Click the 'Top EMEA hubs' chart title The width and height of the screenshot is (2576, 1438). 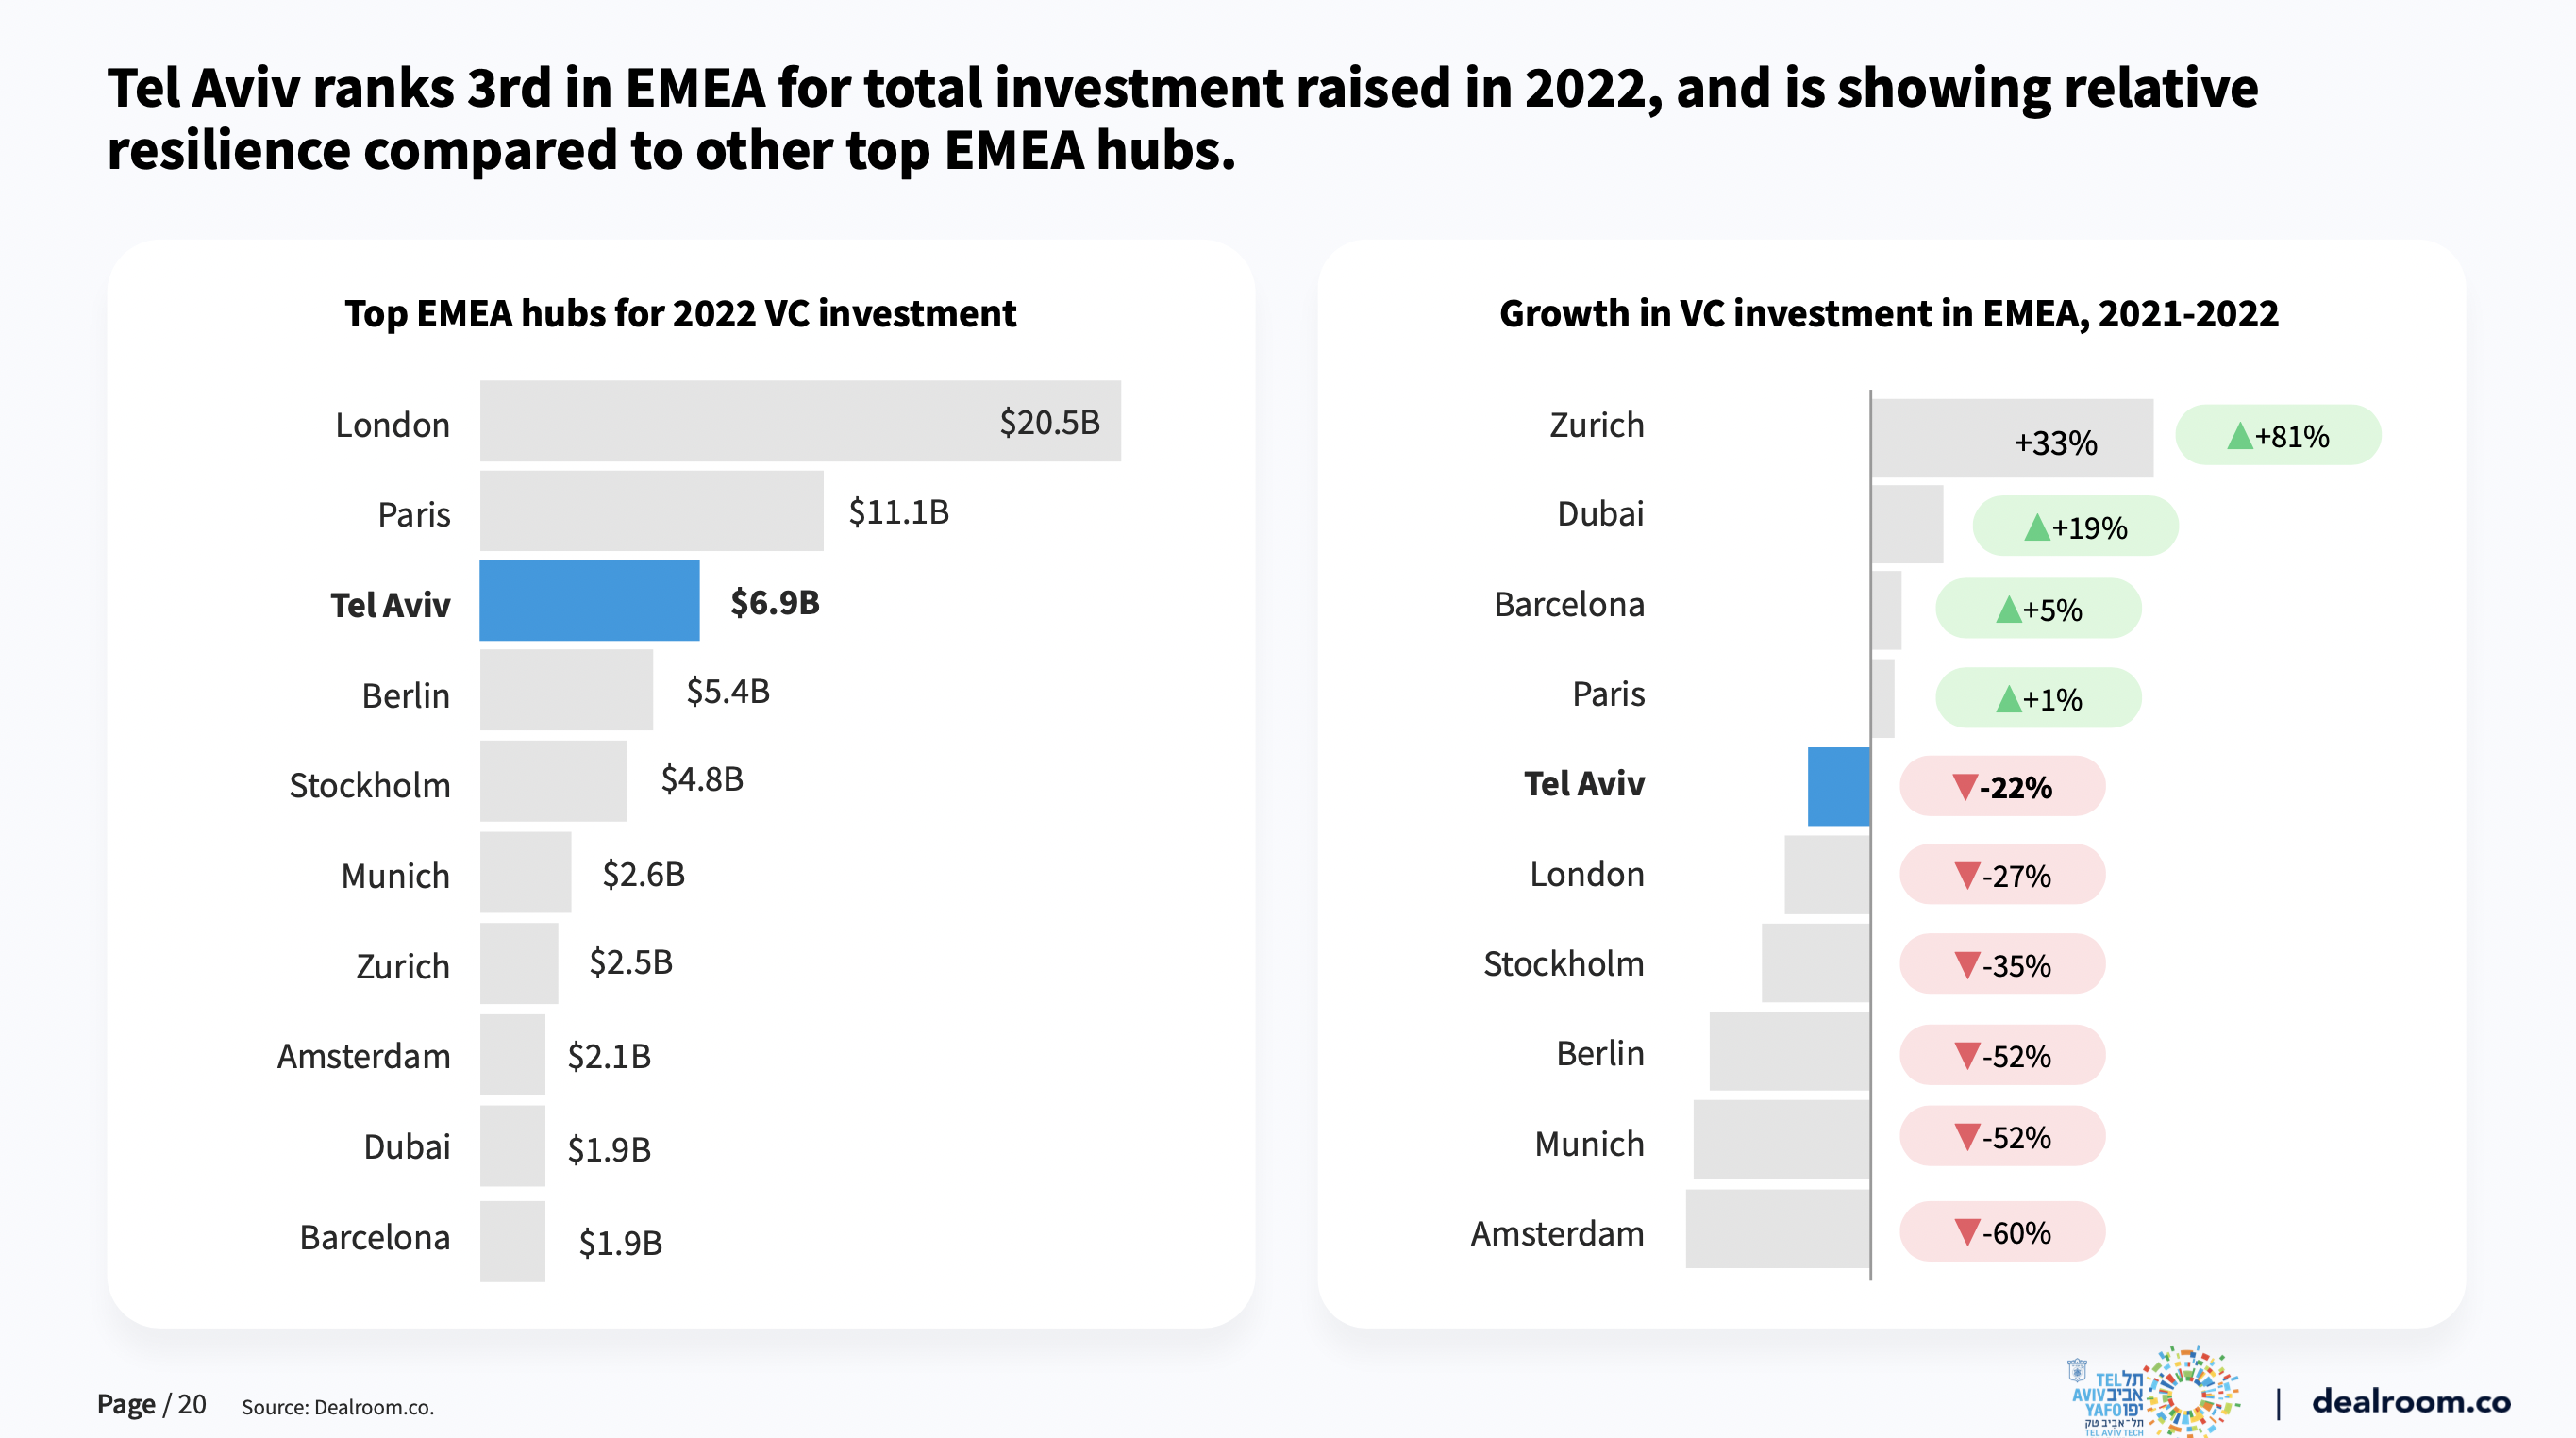(680, 314)
